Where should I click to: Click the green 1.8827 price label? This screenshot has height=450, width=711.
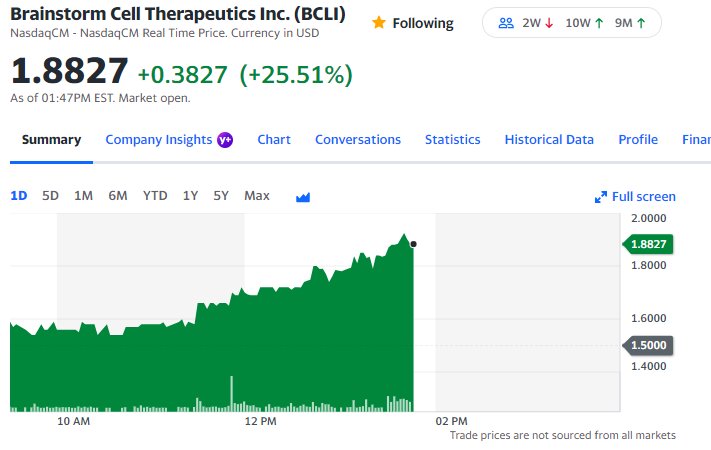point(648,245)
